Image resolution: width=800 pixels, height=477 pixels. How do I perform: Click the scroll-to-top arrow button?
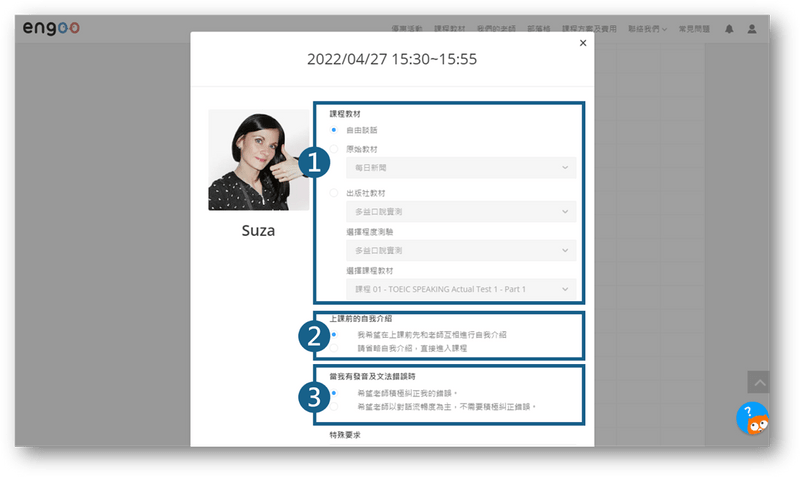point(760,383)
